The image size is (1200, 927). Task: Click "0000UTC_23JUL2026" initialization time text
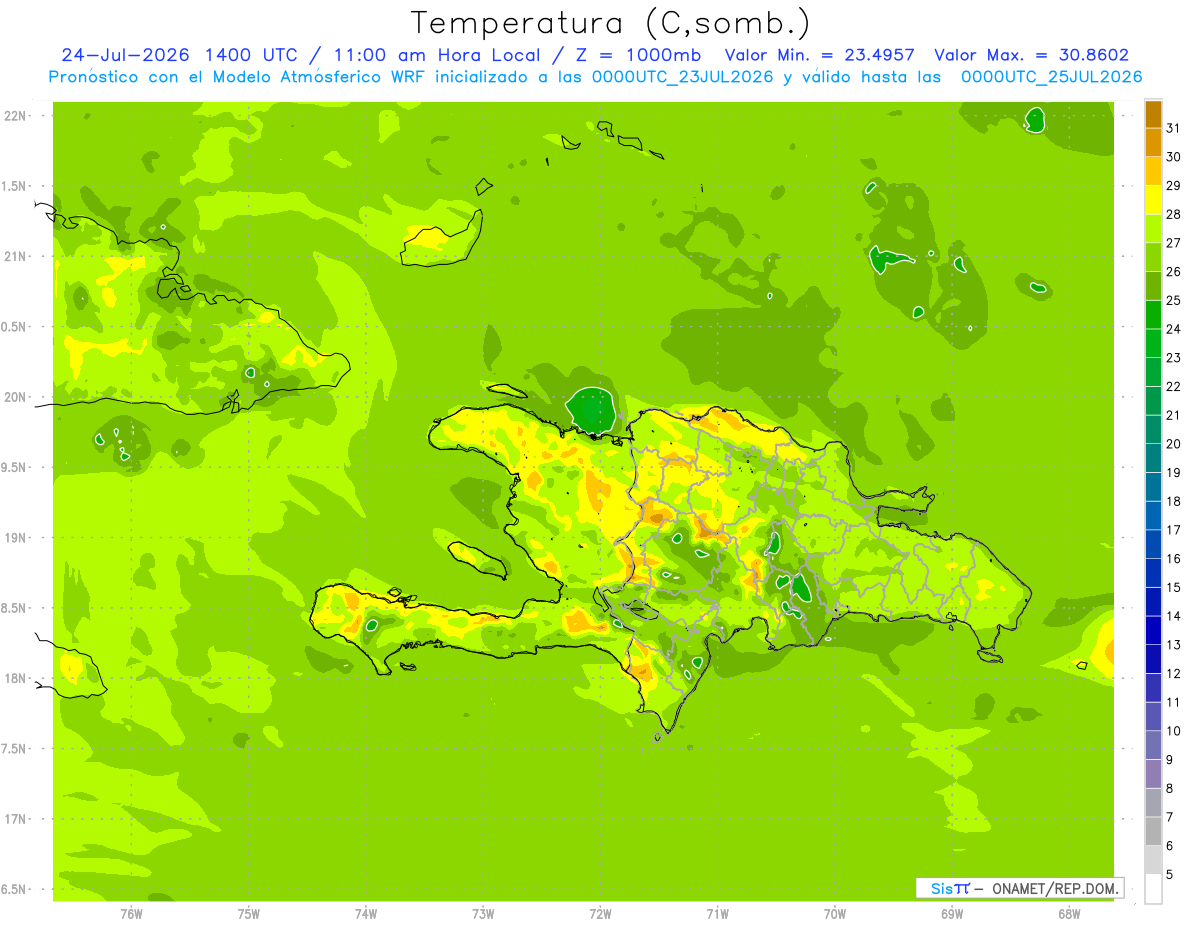(x=683, y=77)
